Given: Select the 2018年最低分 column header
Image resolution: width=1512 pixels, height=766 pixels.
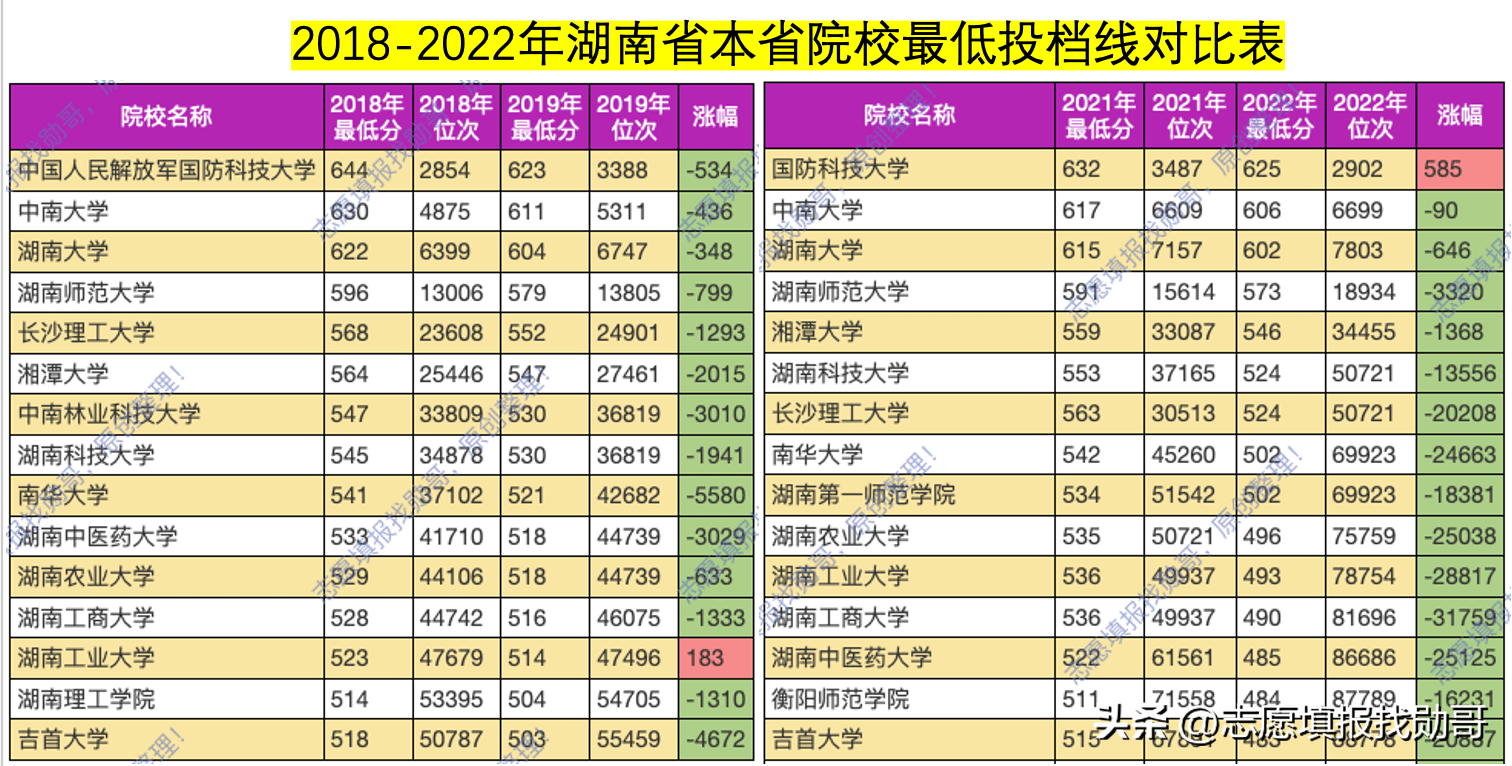Looking at the screenshot, I should pyautogui.click(x=367, y=117).
